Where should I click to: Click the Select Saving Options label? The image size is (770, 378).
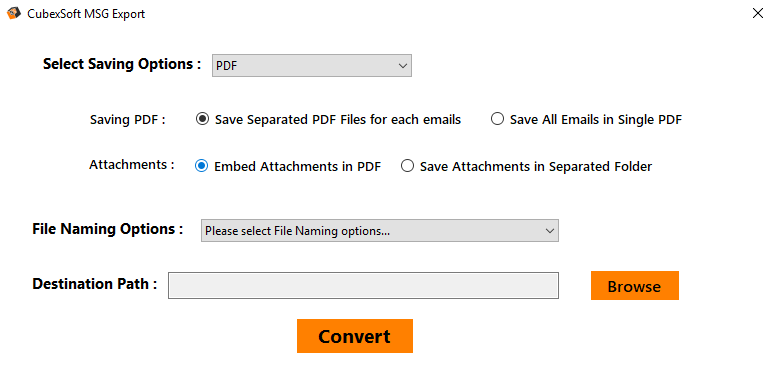[x=122, y=64]
